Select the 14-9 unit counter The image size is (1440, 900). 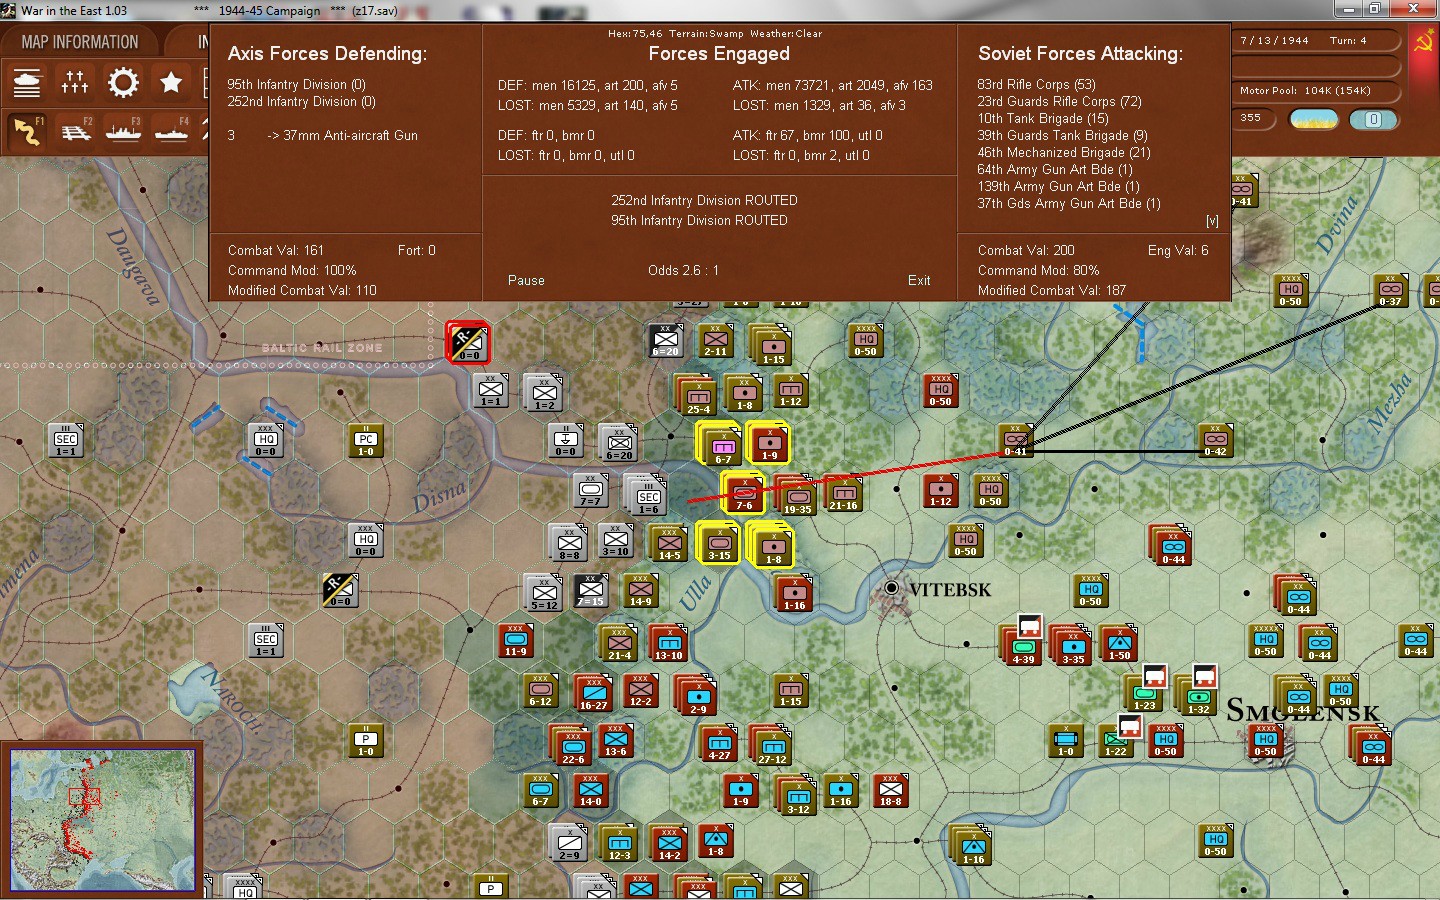(640, 591)
